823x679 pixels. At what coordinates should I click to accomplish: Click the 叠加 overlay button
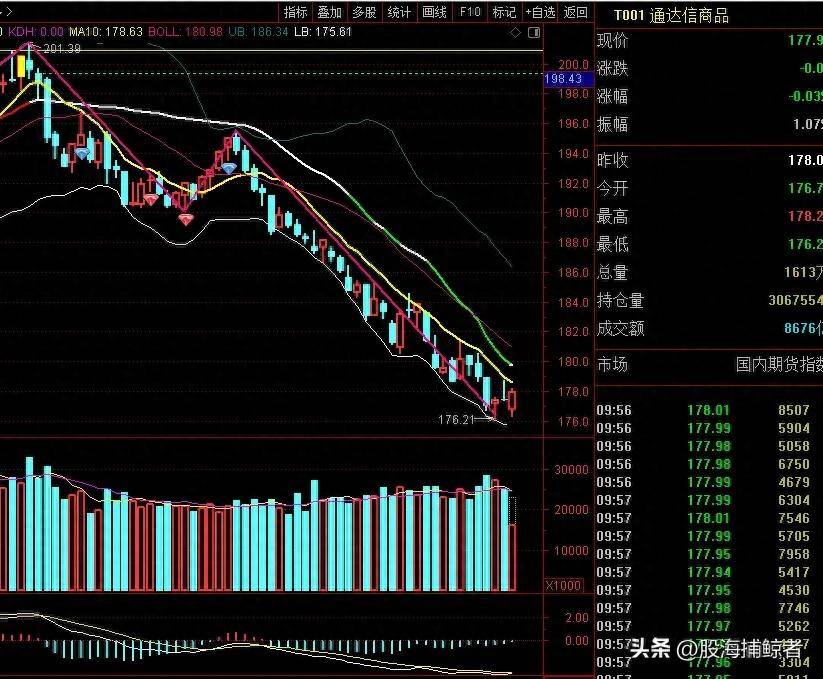[330, 12]
